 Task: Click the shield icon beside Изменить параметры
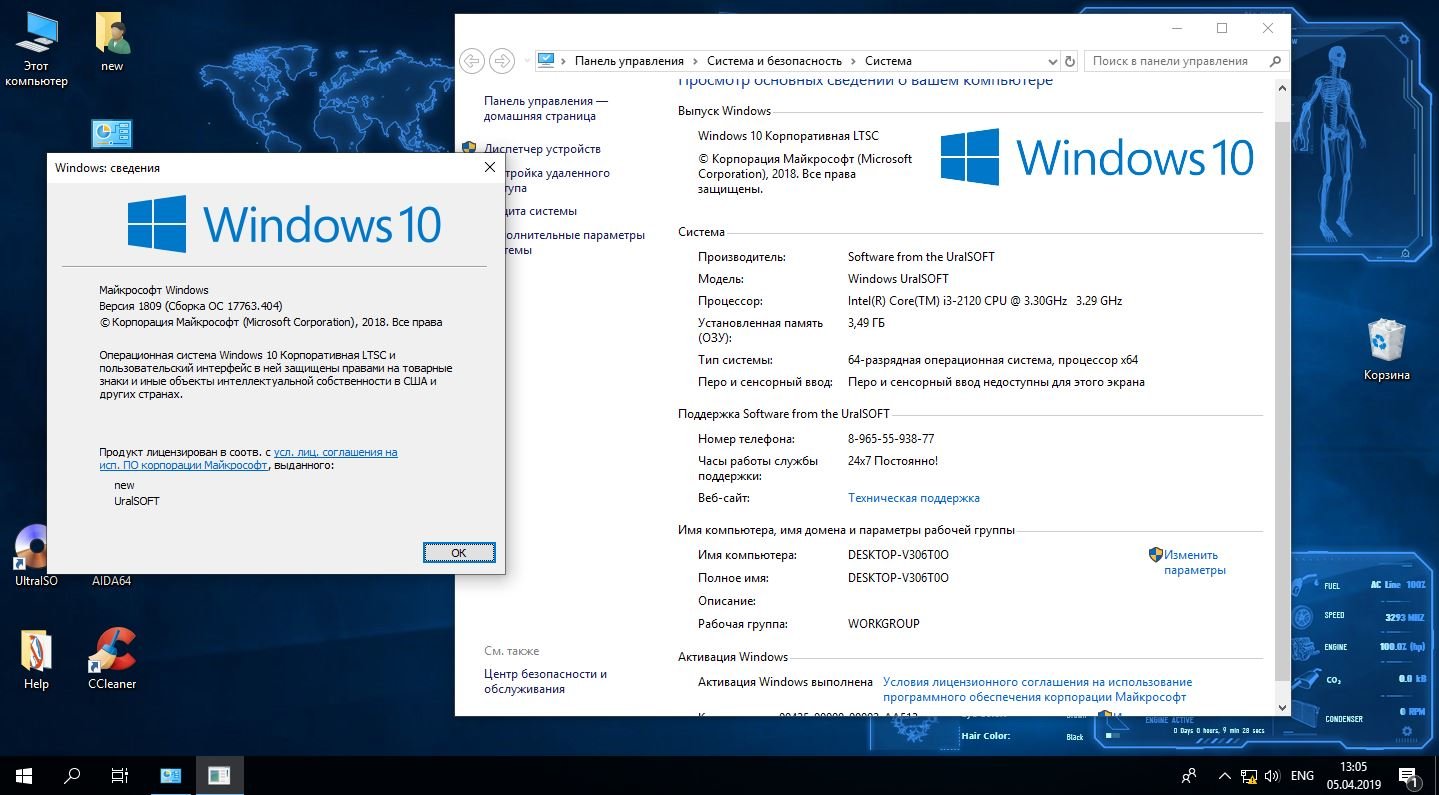pos(1155,554)
